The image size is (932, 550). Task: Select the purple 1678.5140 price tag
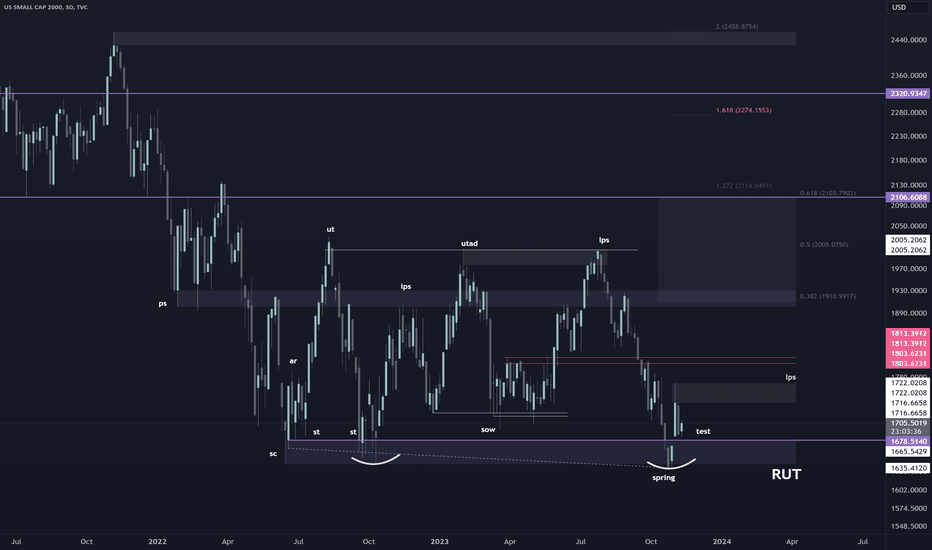[908, 442]
